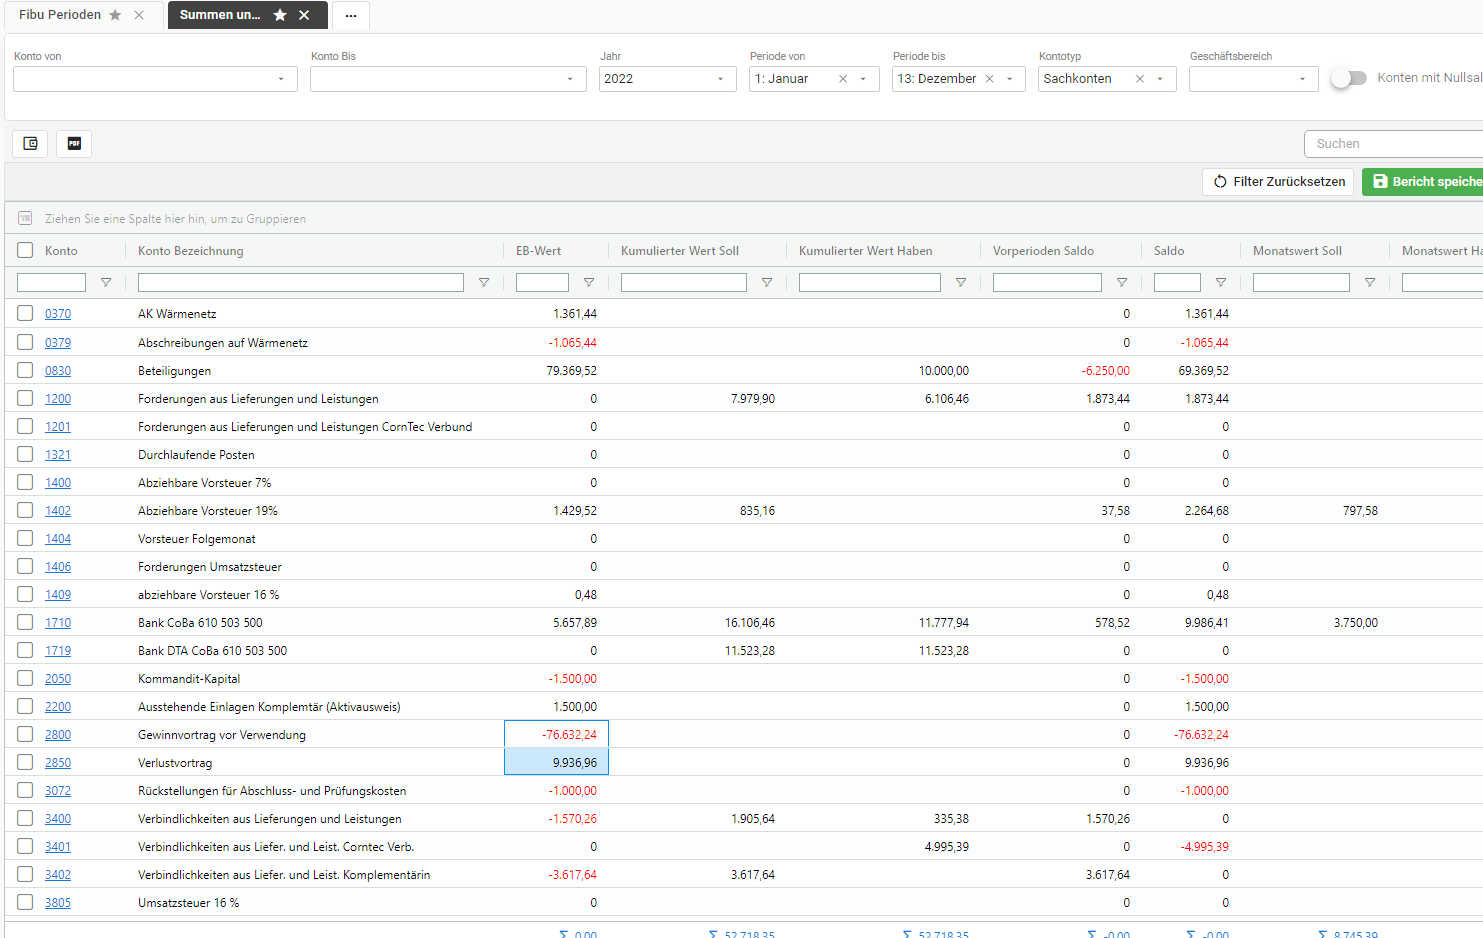Image resolution: width=1483 pixels, height=938 pixels.
Task: Switch to the Fibu Perioden tab
Action: [60, 15]
